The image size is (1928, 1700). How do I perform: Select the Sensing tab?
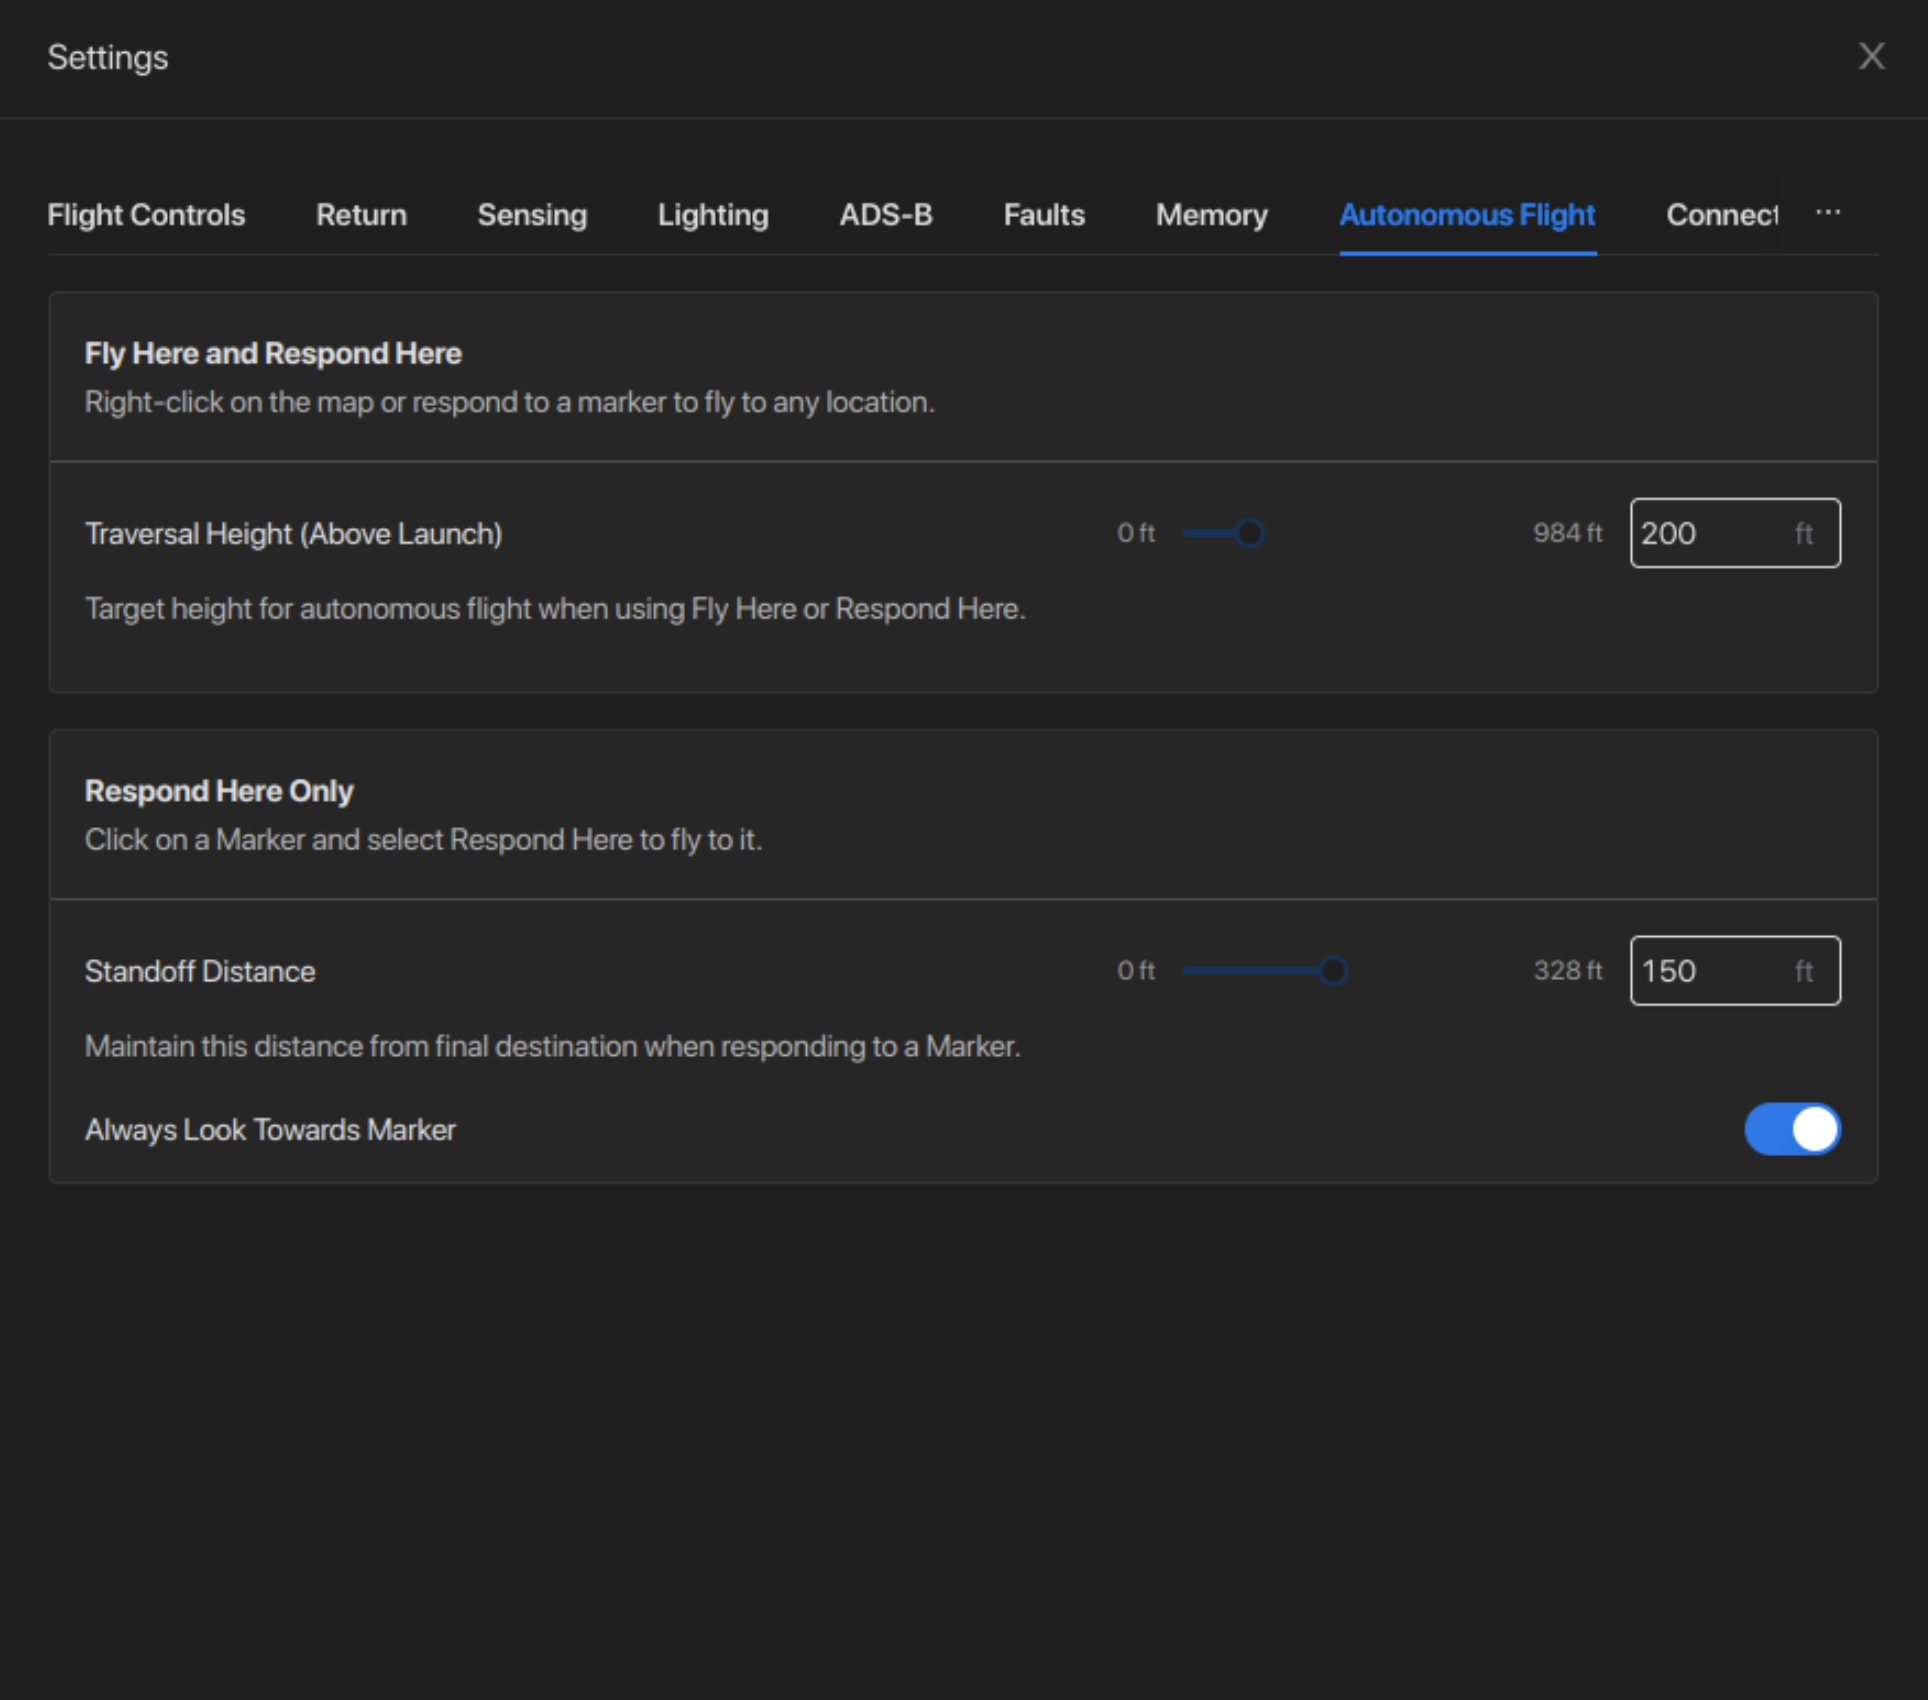pos(532,215)
